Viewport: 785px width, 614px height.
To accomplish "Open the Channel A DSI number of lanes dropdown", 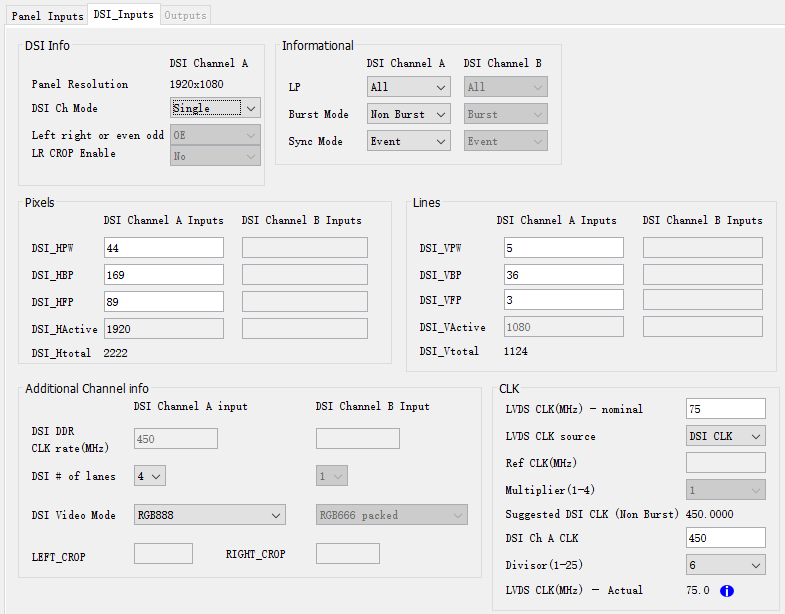I will (x=150, y=476).
